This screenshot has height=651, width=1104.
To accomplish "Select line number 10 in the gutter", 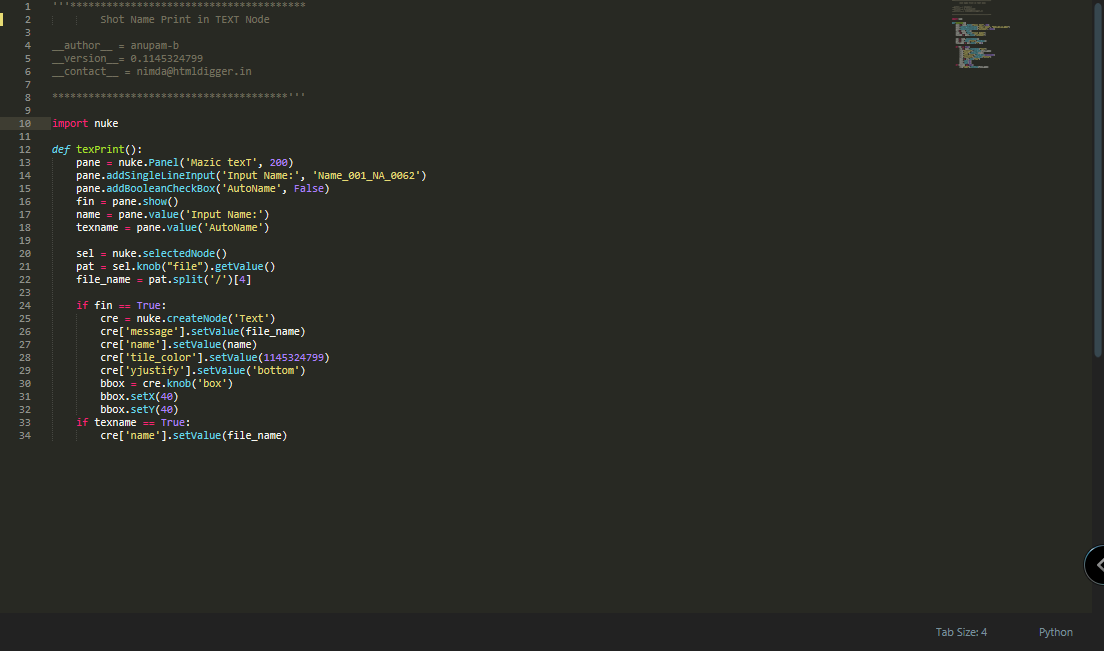I will point(25,123).
